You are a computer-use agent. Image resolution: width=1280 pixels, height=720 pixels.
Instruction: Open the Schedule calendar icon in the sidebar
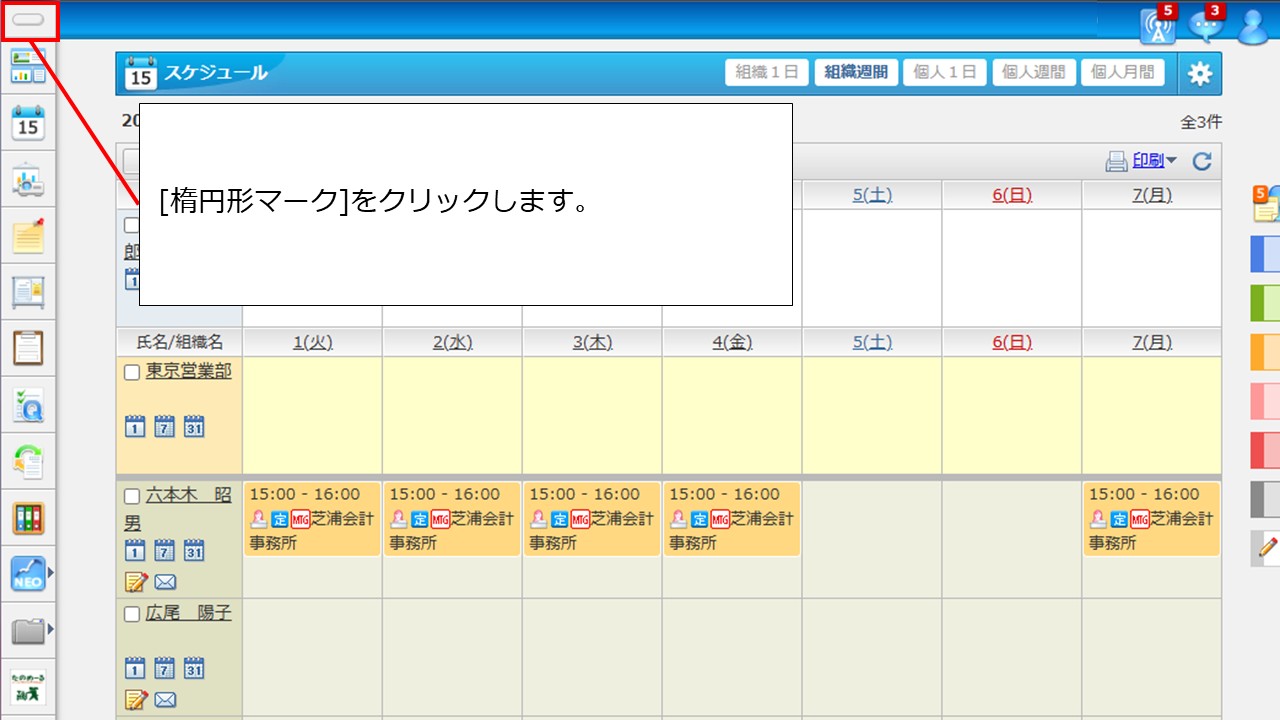click(x=28, y=123)
